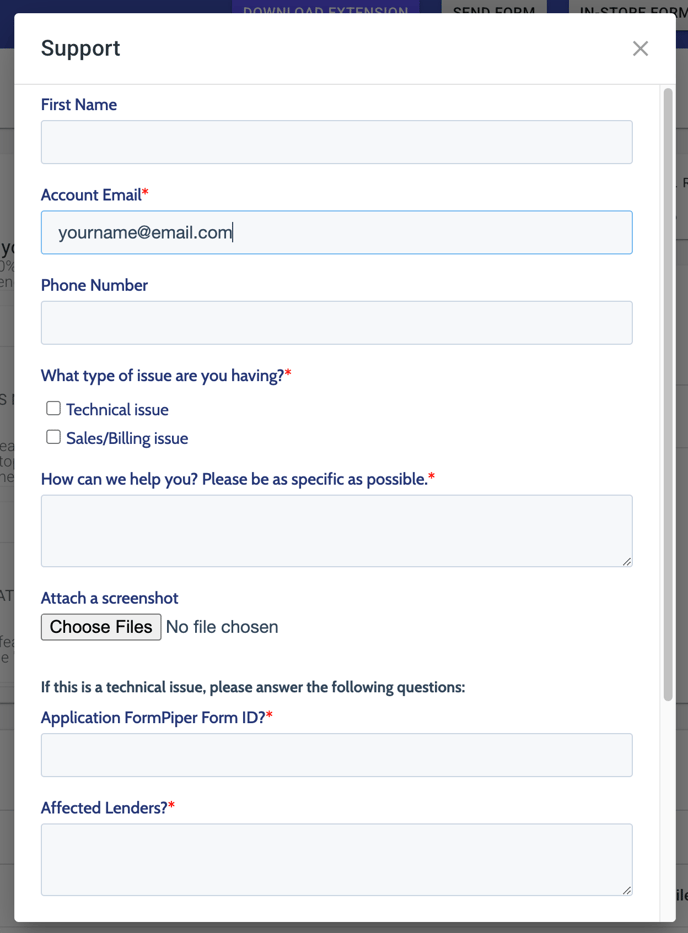Click the 'How can we help you' textarea
Screen dimensions: 688x933
[336, 528]
